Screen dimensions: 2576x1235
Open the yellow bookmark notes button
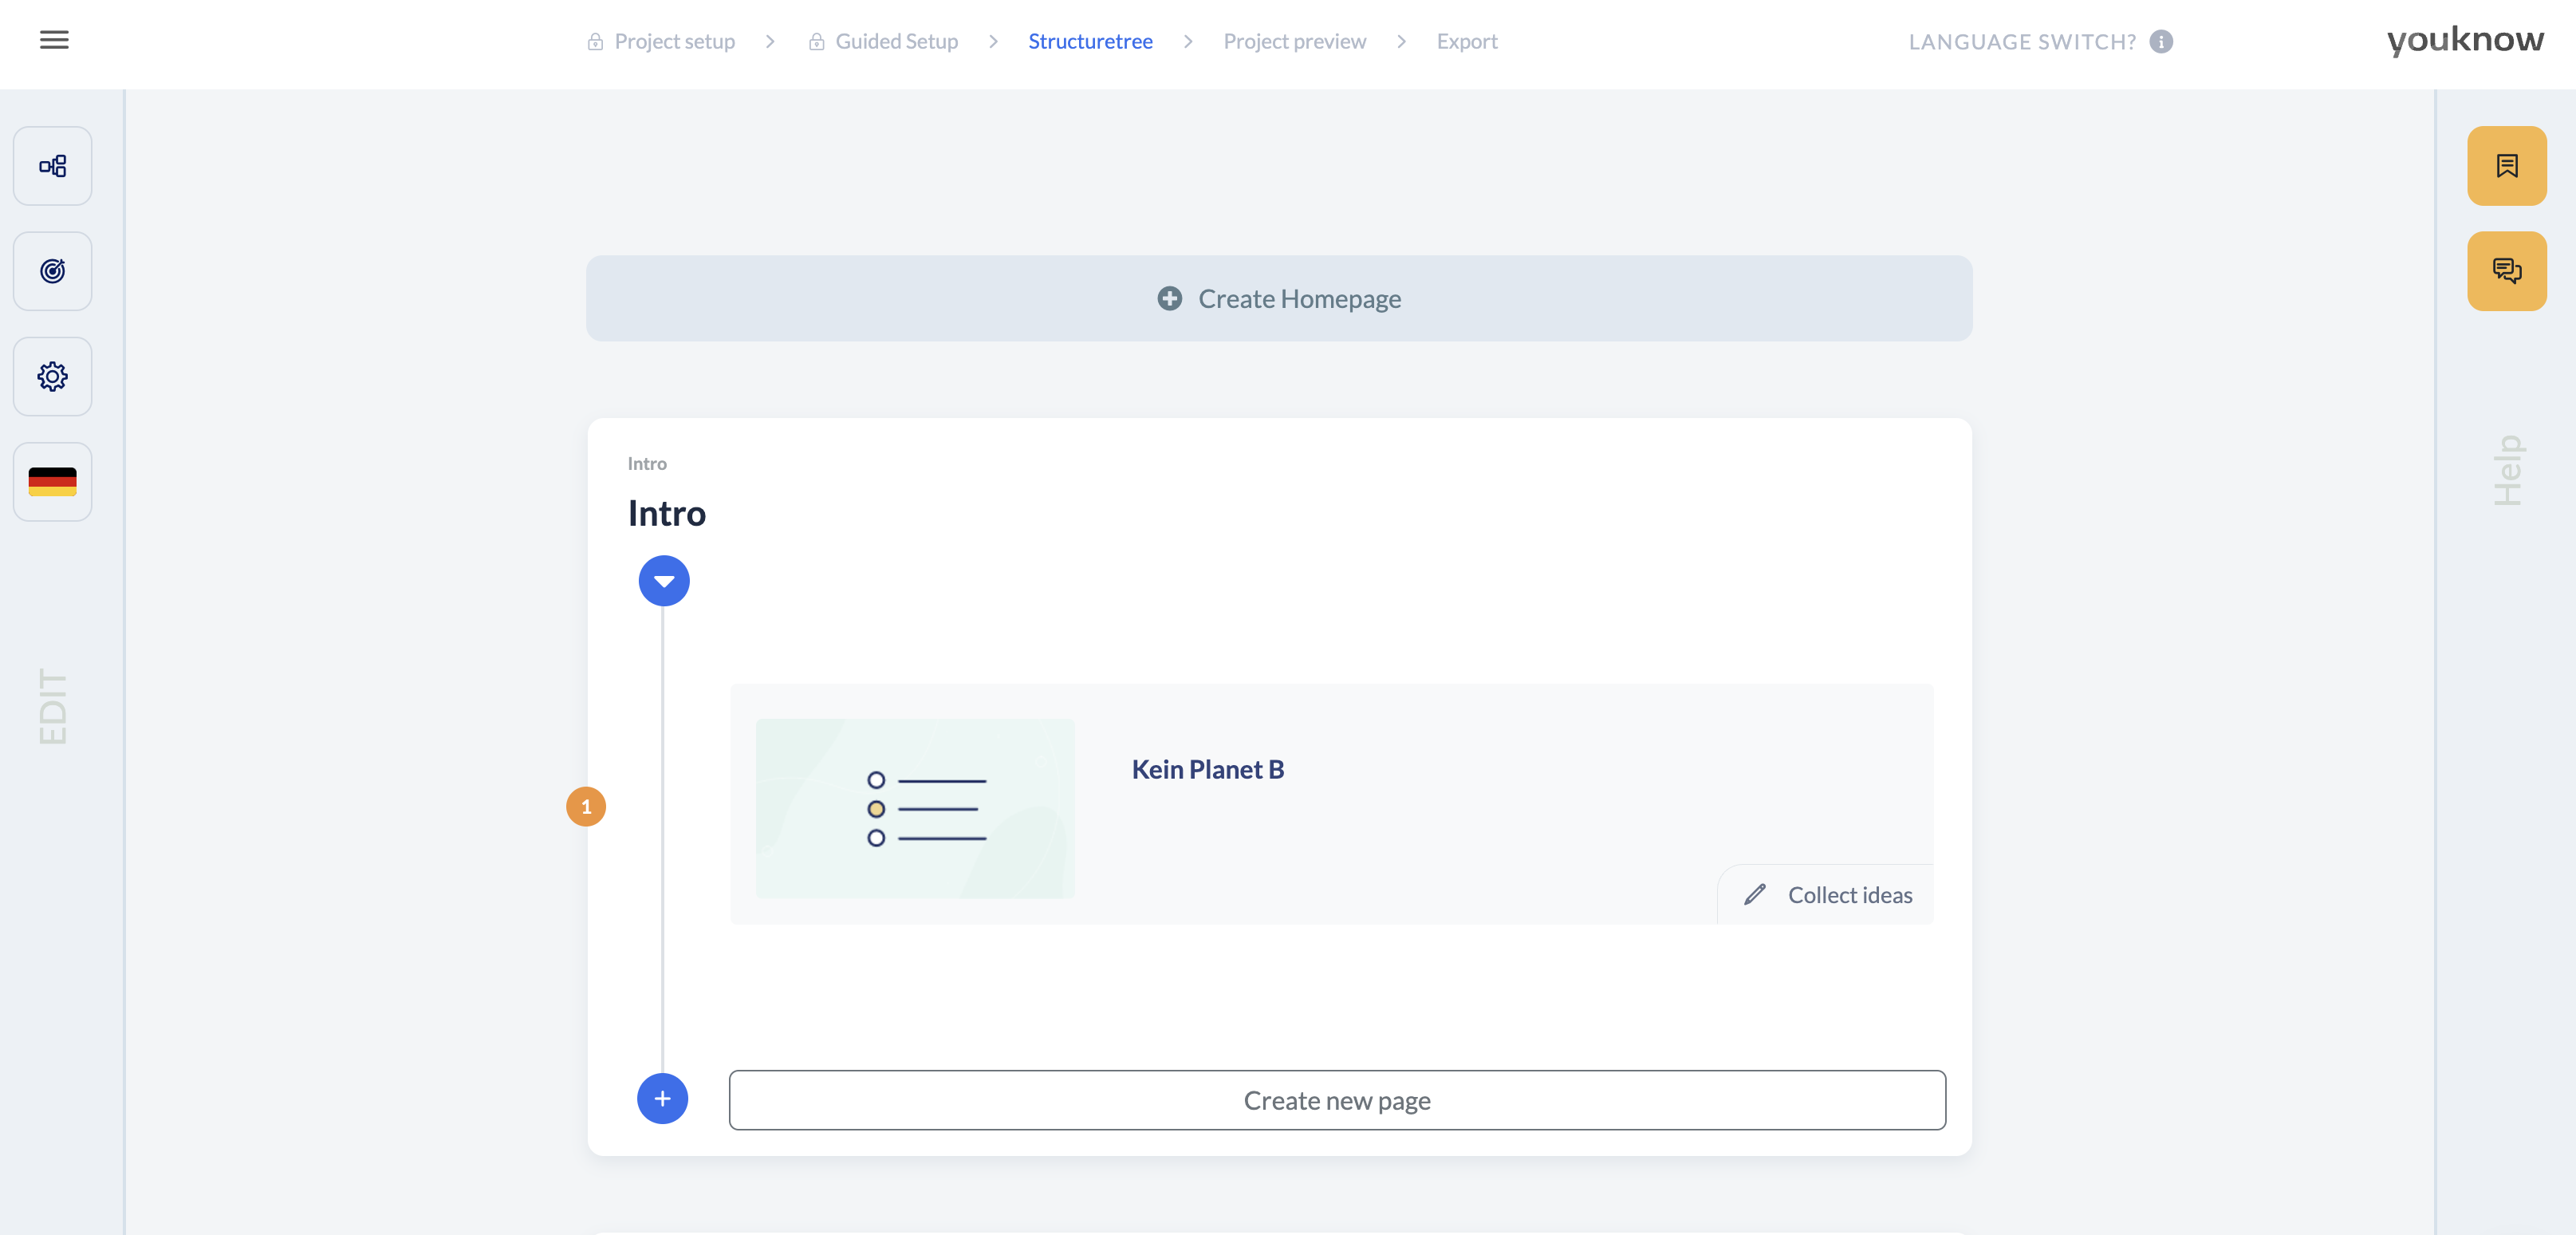pos(2506,166)
